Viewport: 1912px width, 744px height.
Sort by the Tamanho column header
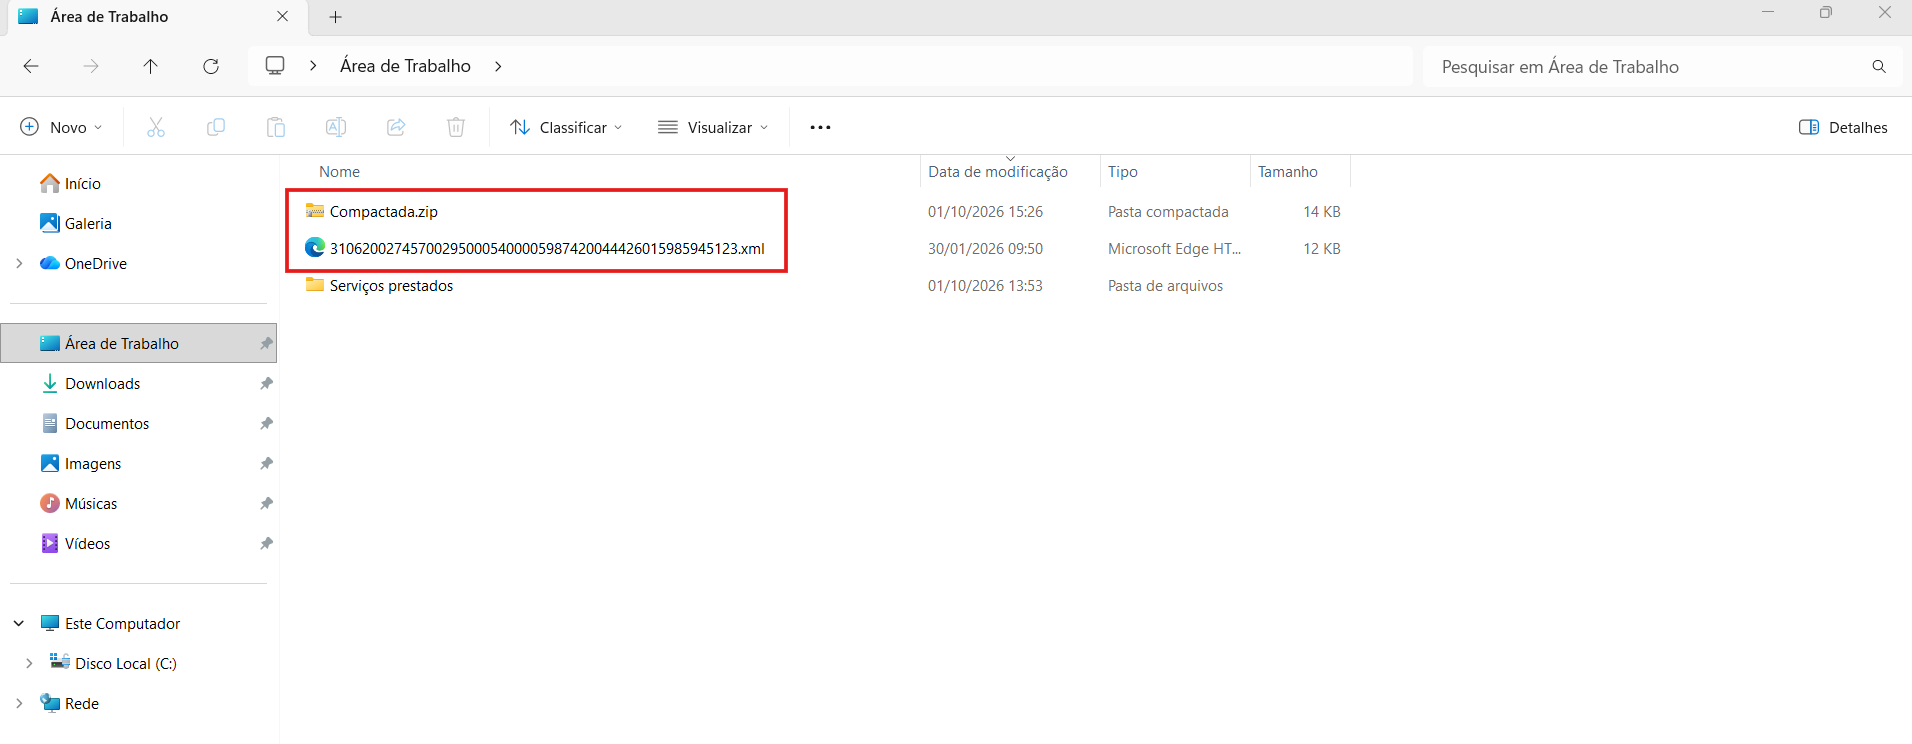click(x=1288, y=172)
